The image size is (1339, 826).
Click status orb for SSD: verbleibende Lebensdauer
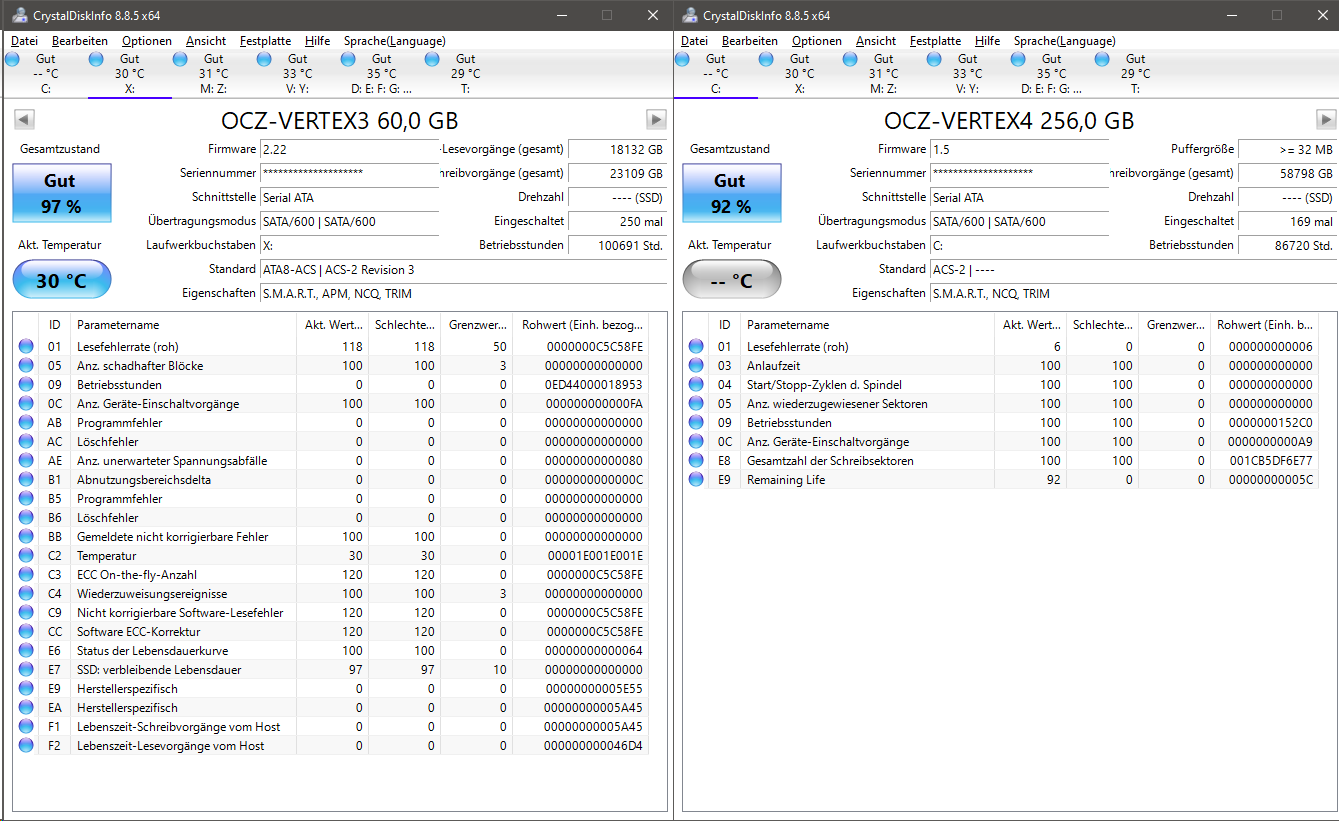coord(26,670)
